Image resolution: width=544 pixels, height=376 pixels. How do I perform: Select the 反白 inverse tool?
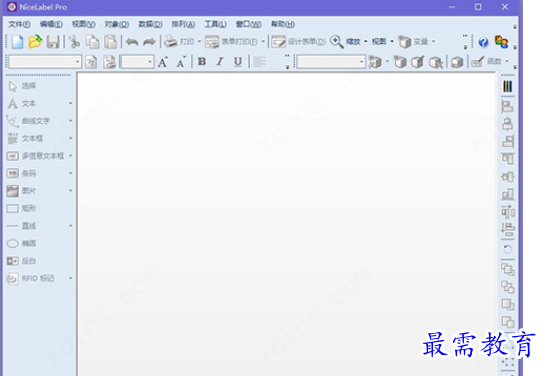click(x=22, y=261)
